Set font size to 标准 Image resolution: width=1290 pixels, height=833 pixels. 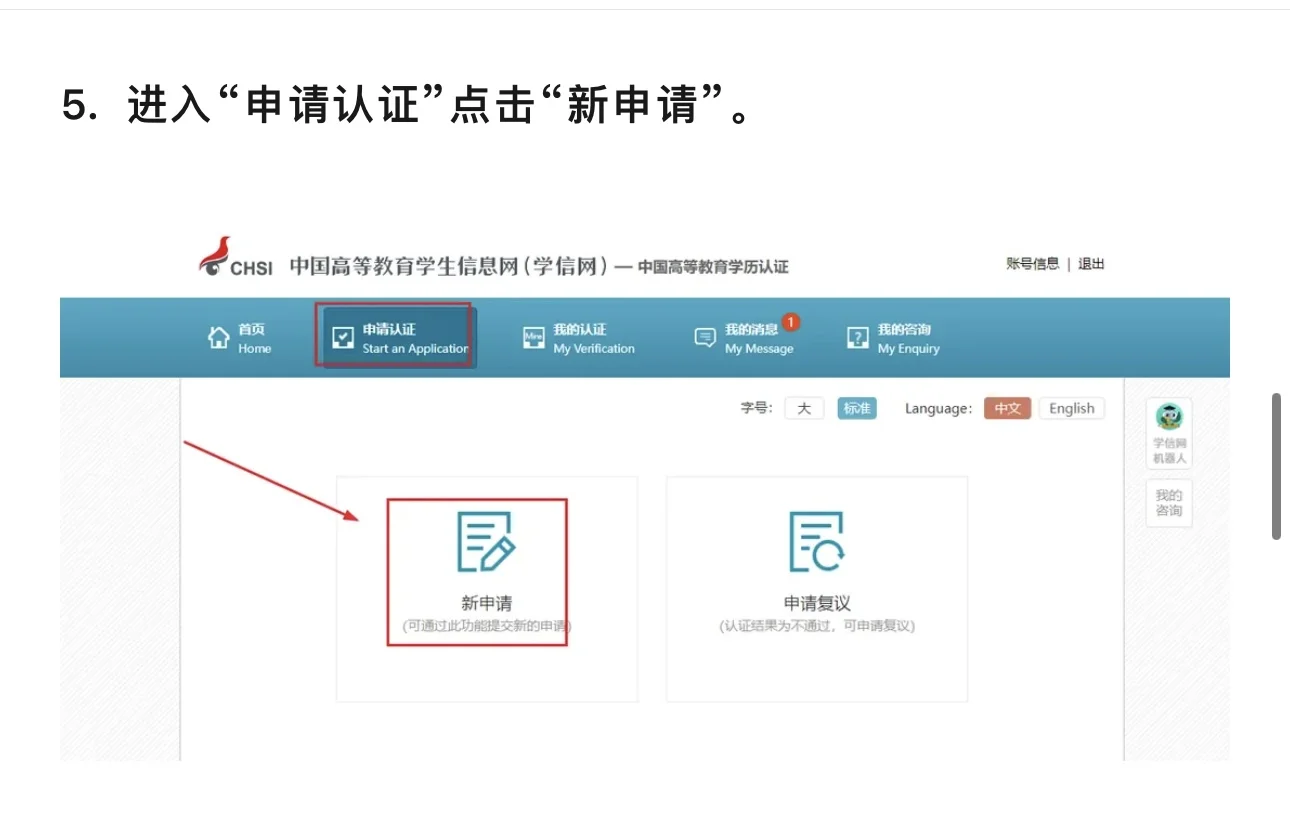pyautogui.click(x=857, y=408)
